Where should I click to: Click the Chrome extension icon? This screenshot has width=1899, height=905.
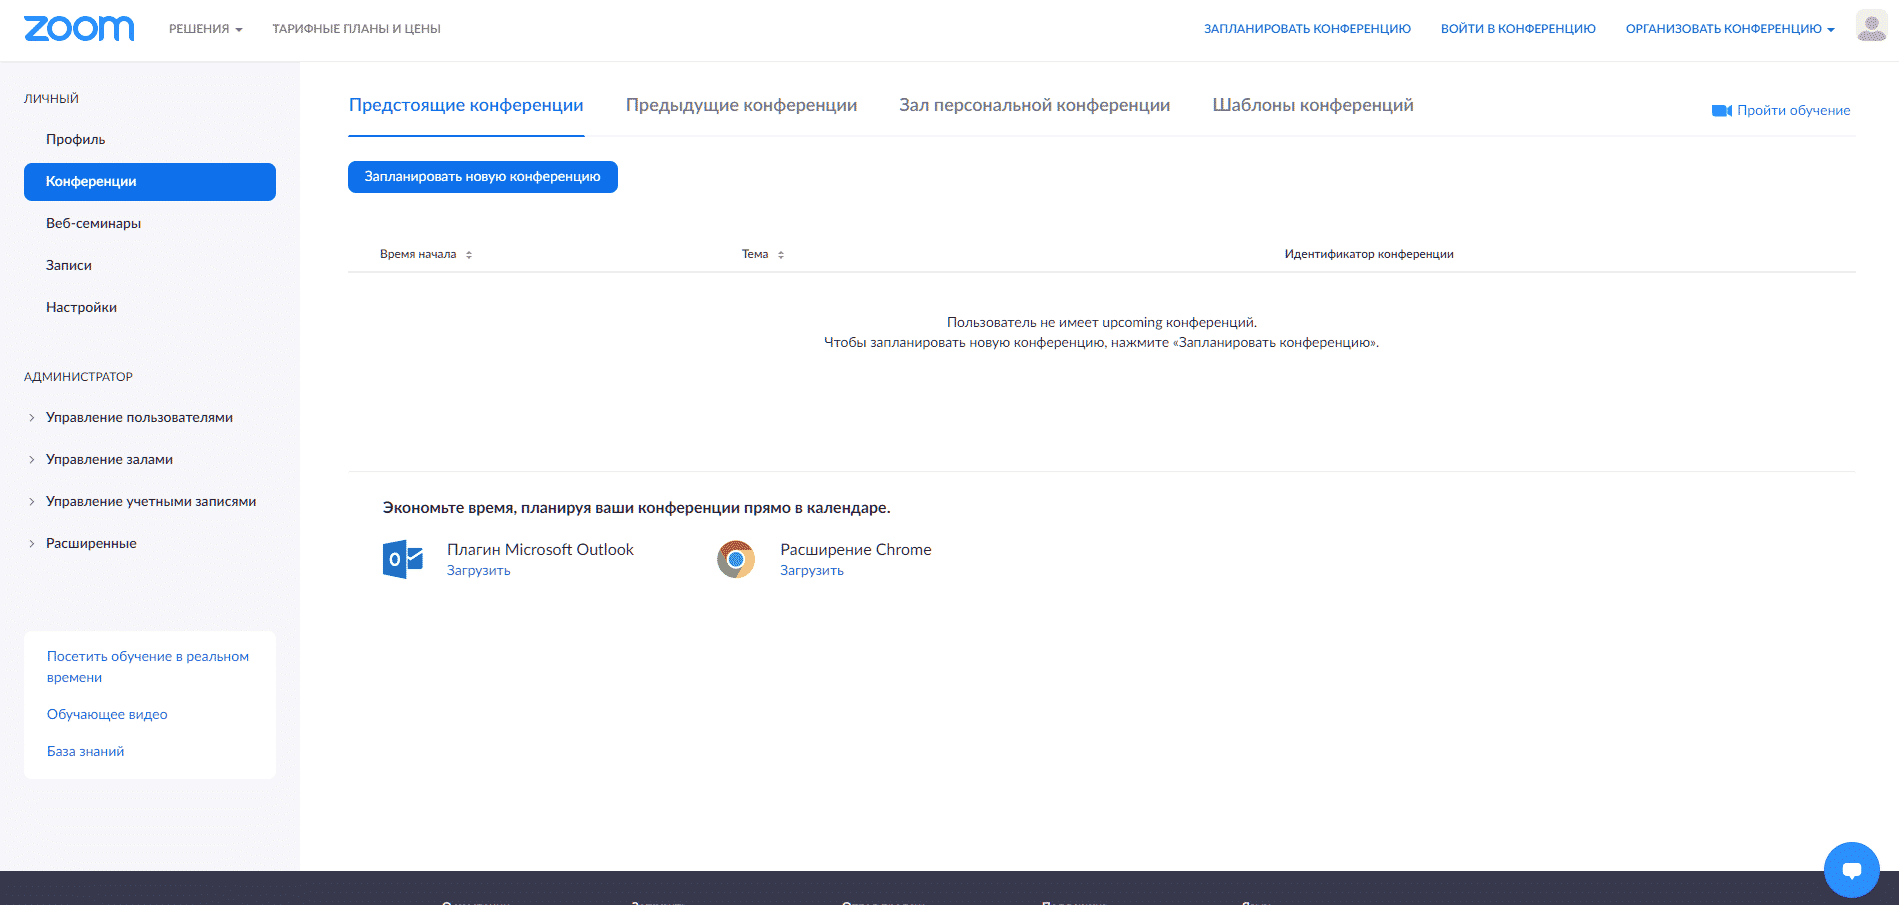pos(736,559)
